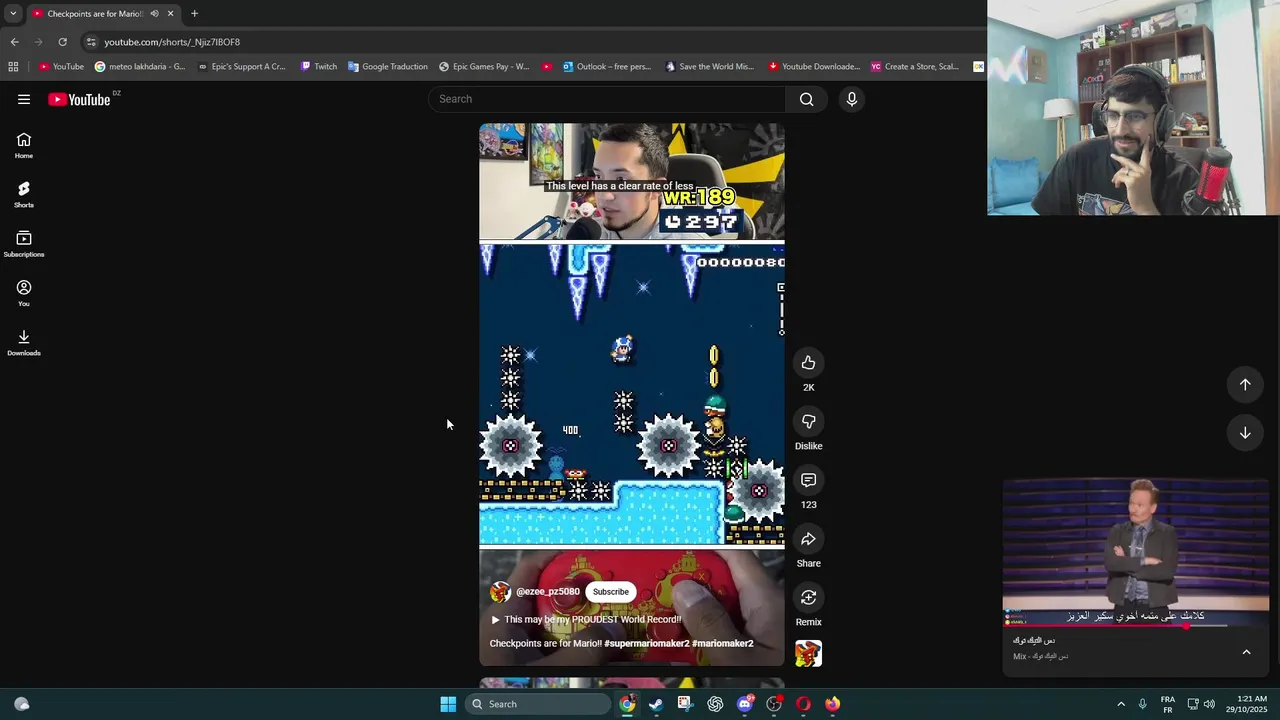Open the Save the World Mis... bookmark
The width and height of the screenshot is (1280, 720).
(708, 67)
